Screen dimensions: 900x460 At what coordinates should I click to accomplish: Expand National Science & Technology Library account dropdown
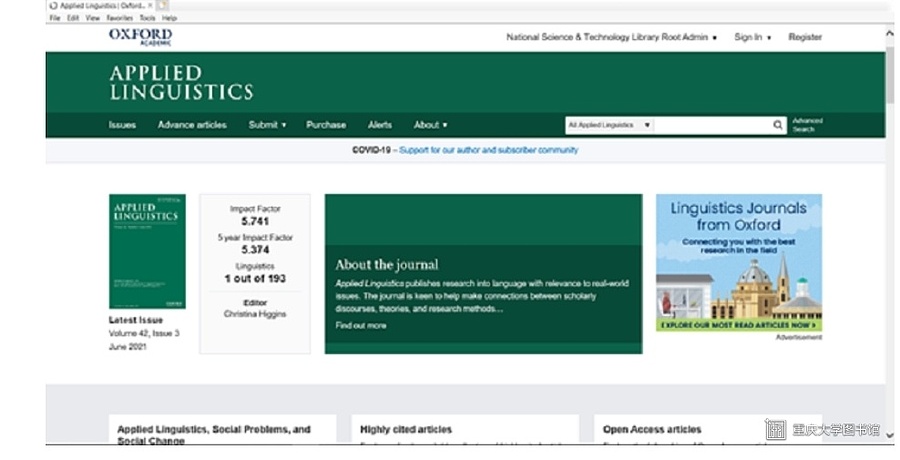tap(611, 37)
